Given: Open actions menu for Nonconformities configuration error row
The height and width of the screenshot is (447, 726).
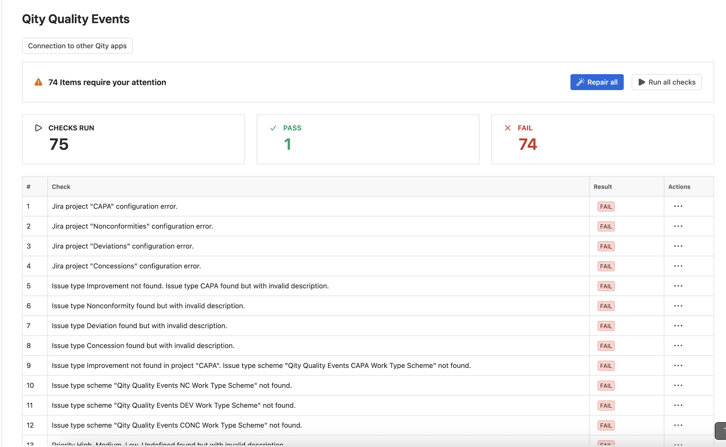Looking at the screenshot, I should pyautogui.click(x=678, y=227).
